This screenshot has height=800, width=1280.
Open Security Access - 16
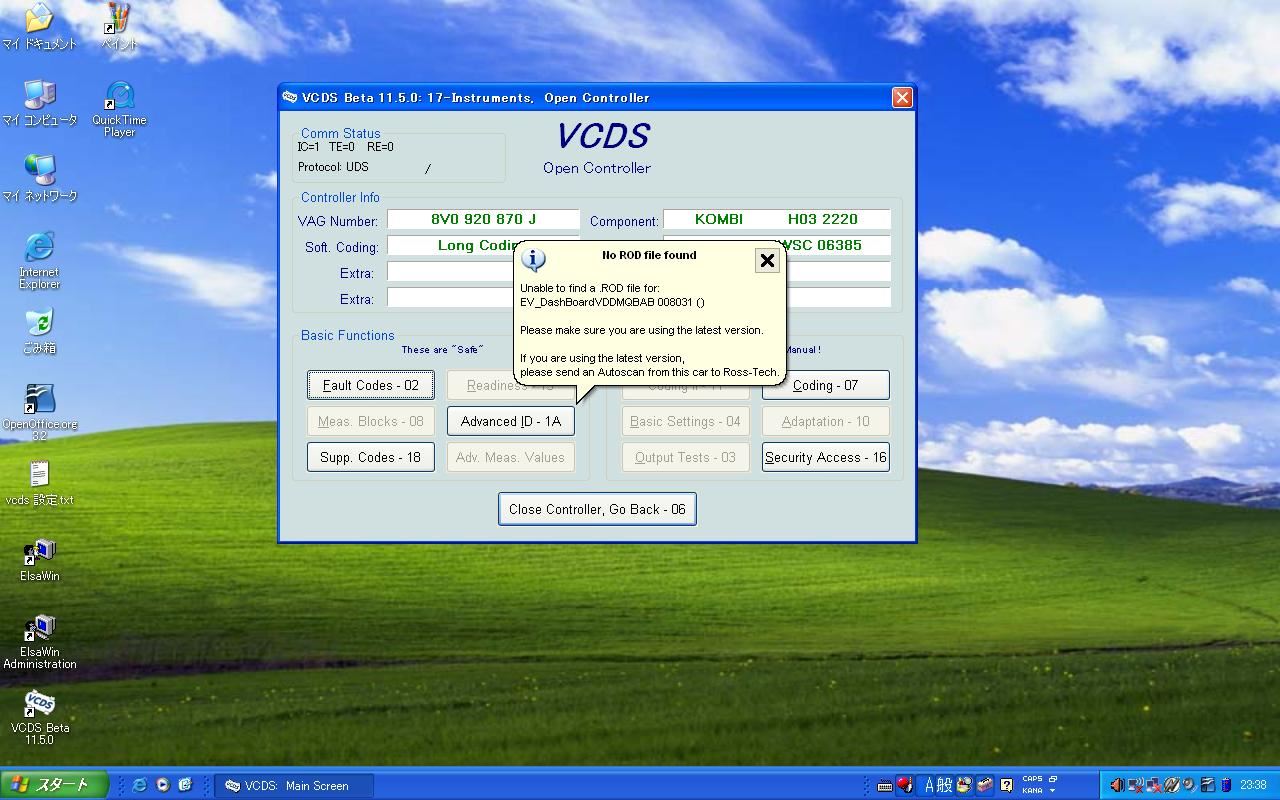[825, 457]
